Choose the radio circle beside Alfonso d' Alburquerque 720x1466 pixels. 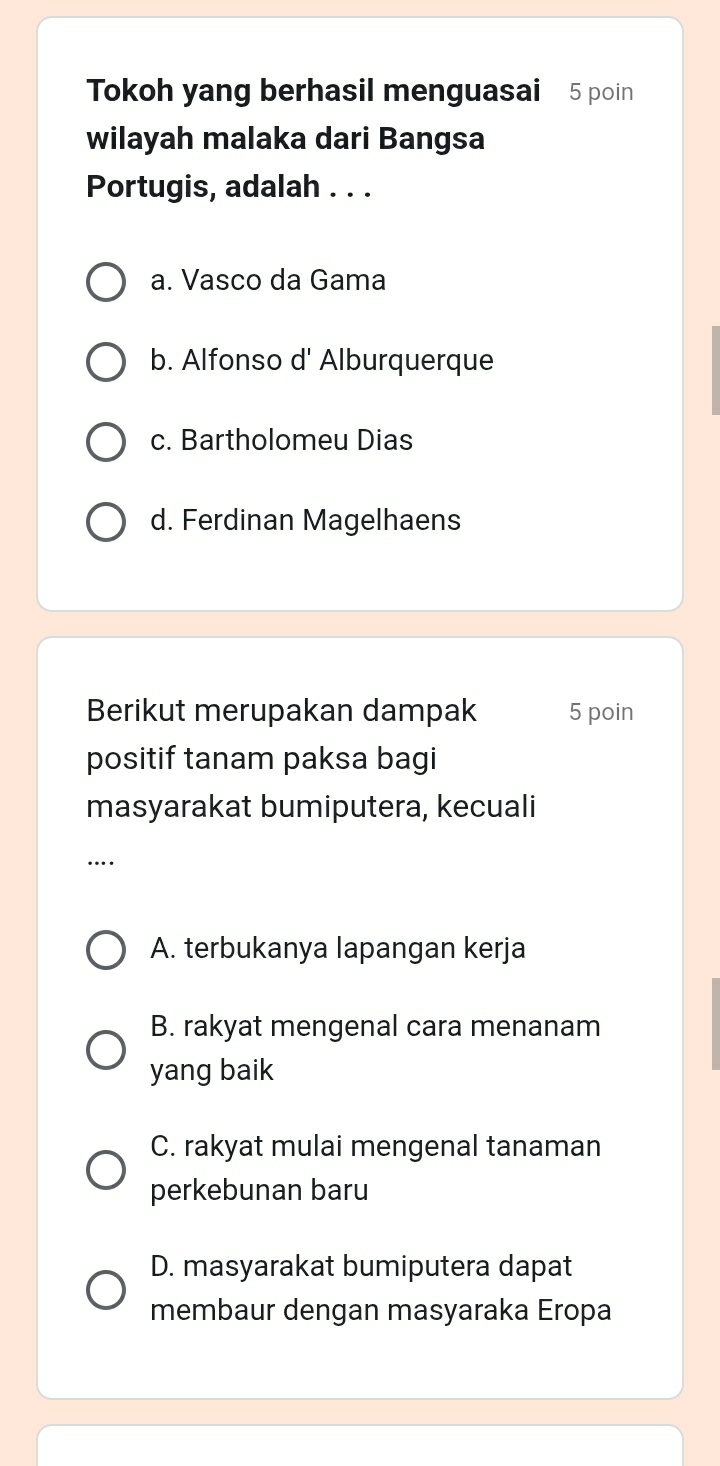tap(106, 362)
